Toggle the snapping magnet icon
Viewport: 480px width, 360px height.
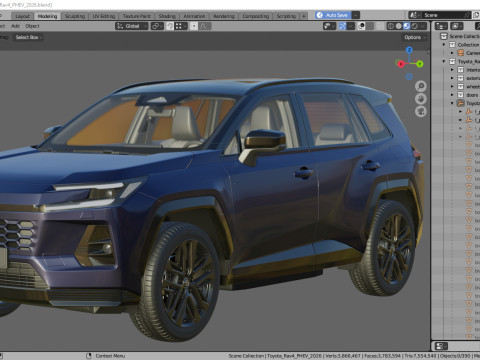coord(170,26)
